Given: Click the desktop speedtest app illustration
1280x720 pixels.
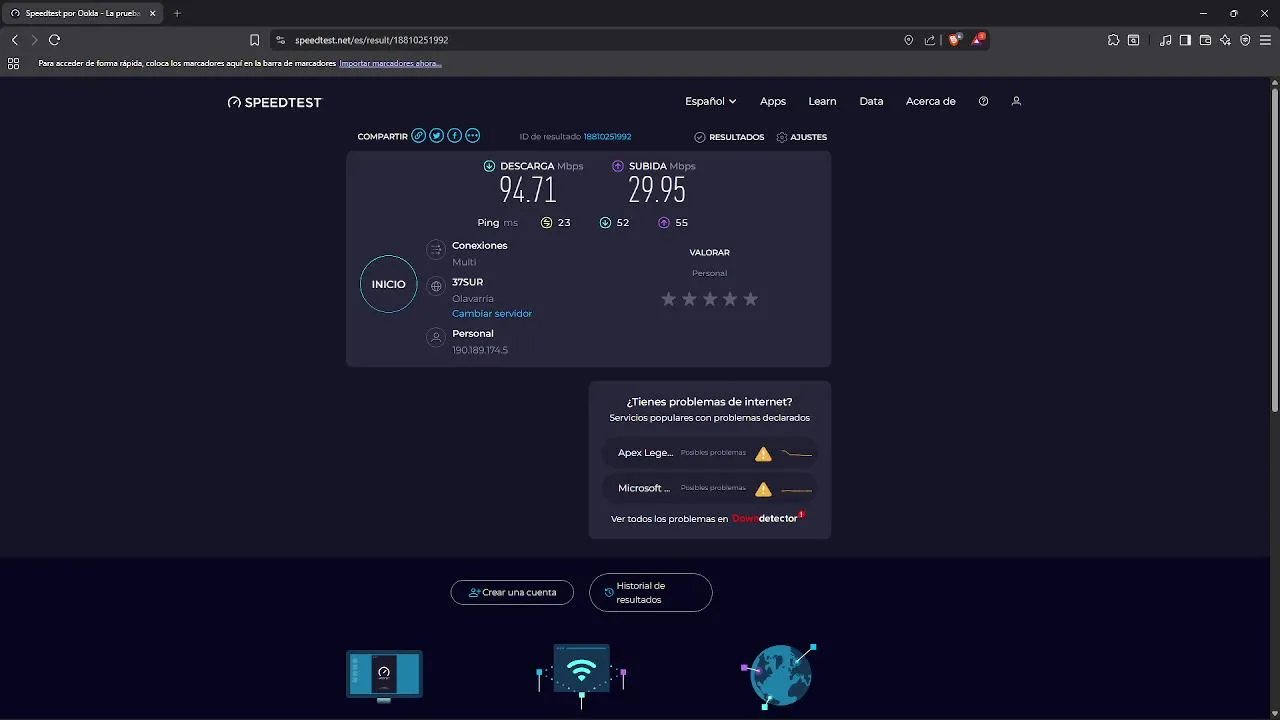Looking at the screenshot, I should click(x=384, y=675).
